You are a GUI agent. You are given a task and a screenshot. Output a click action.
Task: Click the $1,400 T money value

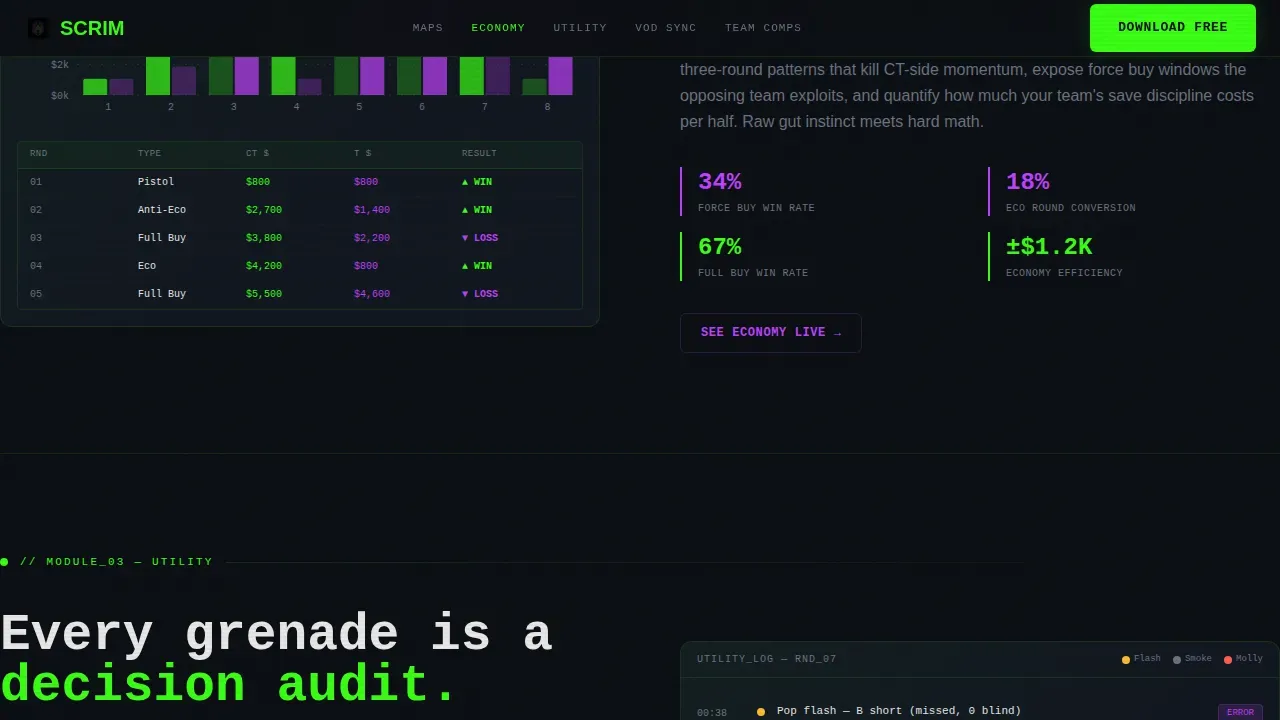tap(372, 210)
